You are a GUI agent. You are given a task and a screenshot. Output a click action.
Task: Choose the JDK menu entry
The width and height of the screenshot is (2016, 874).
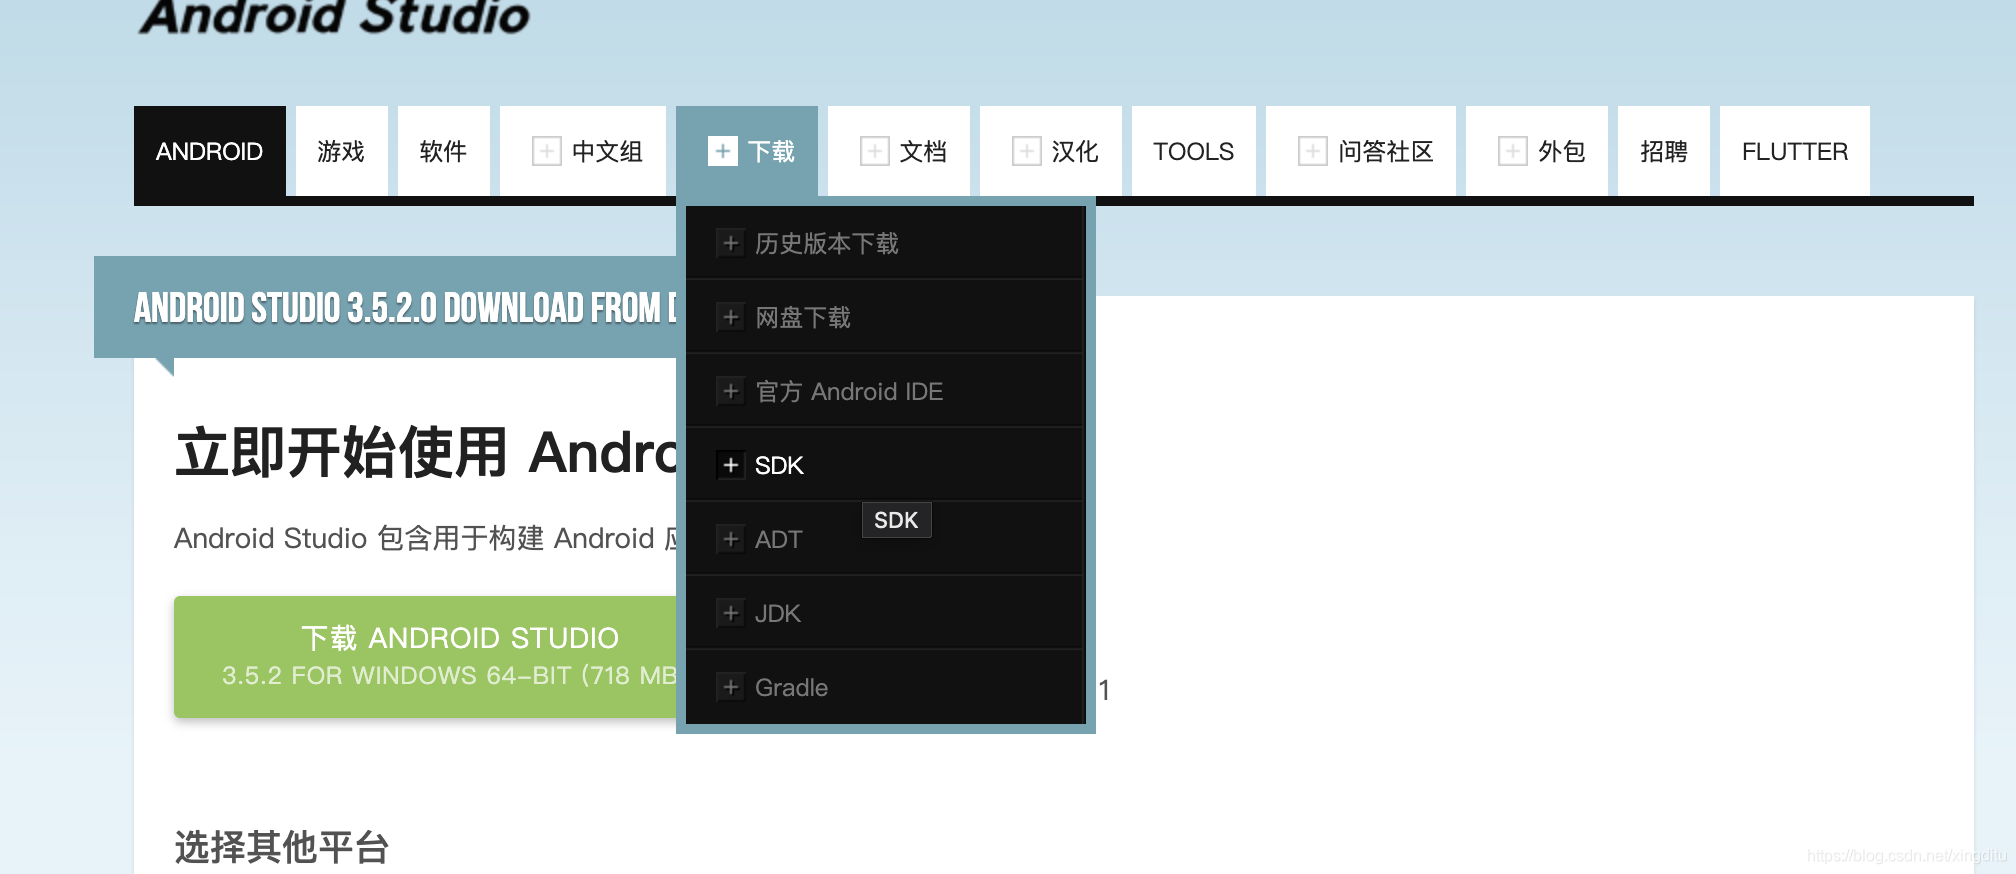[x=885, y=613]
